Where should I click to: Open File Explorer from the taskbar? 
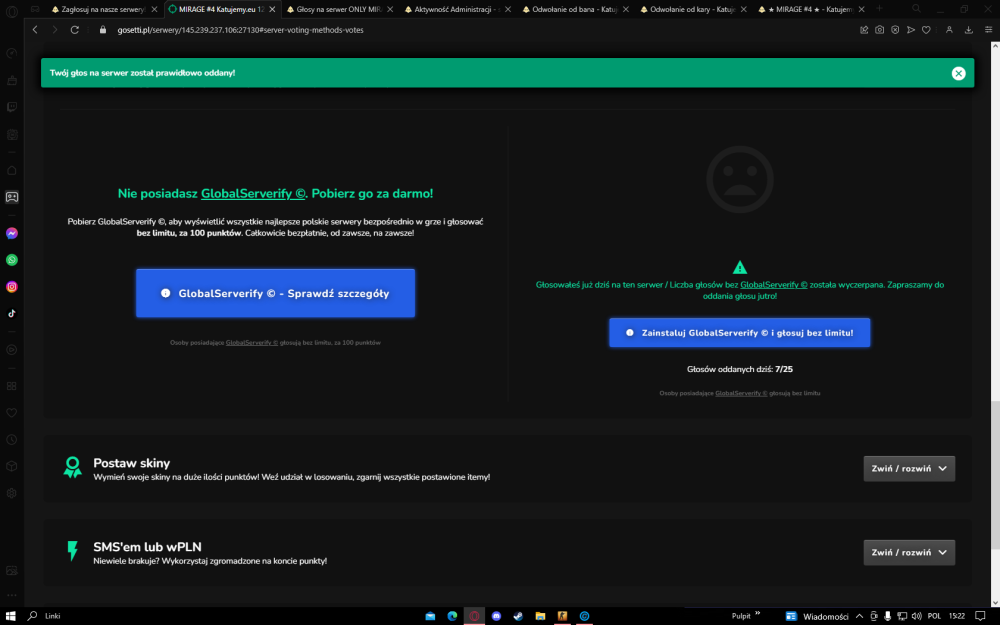coord(540,616)
